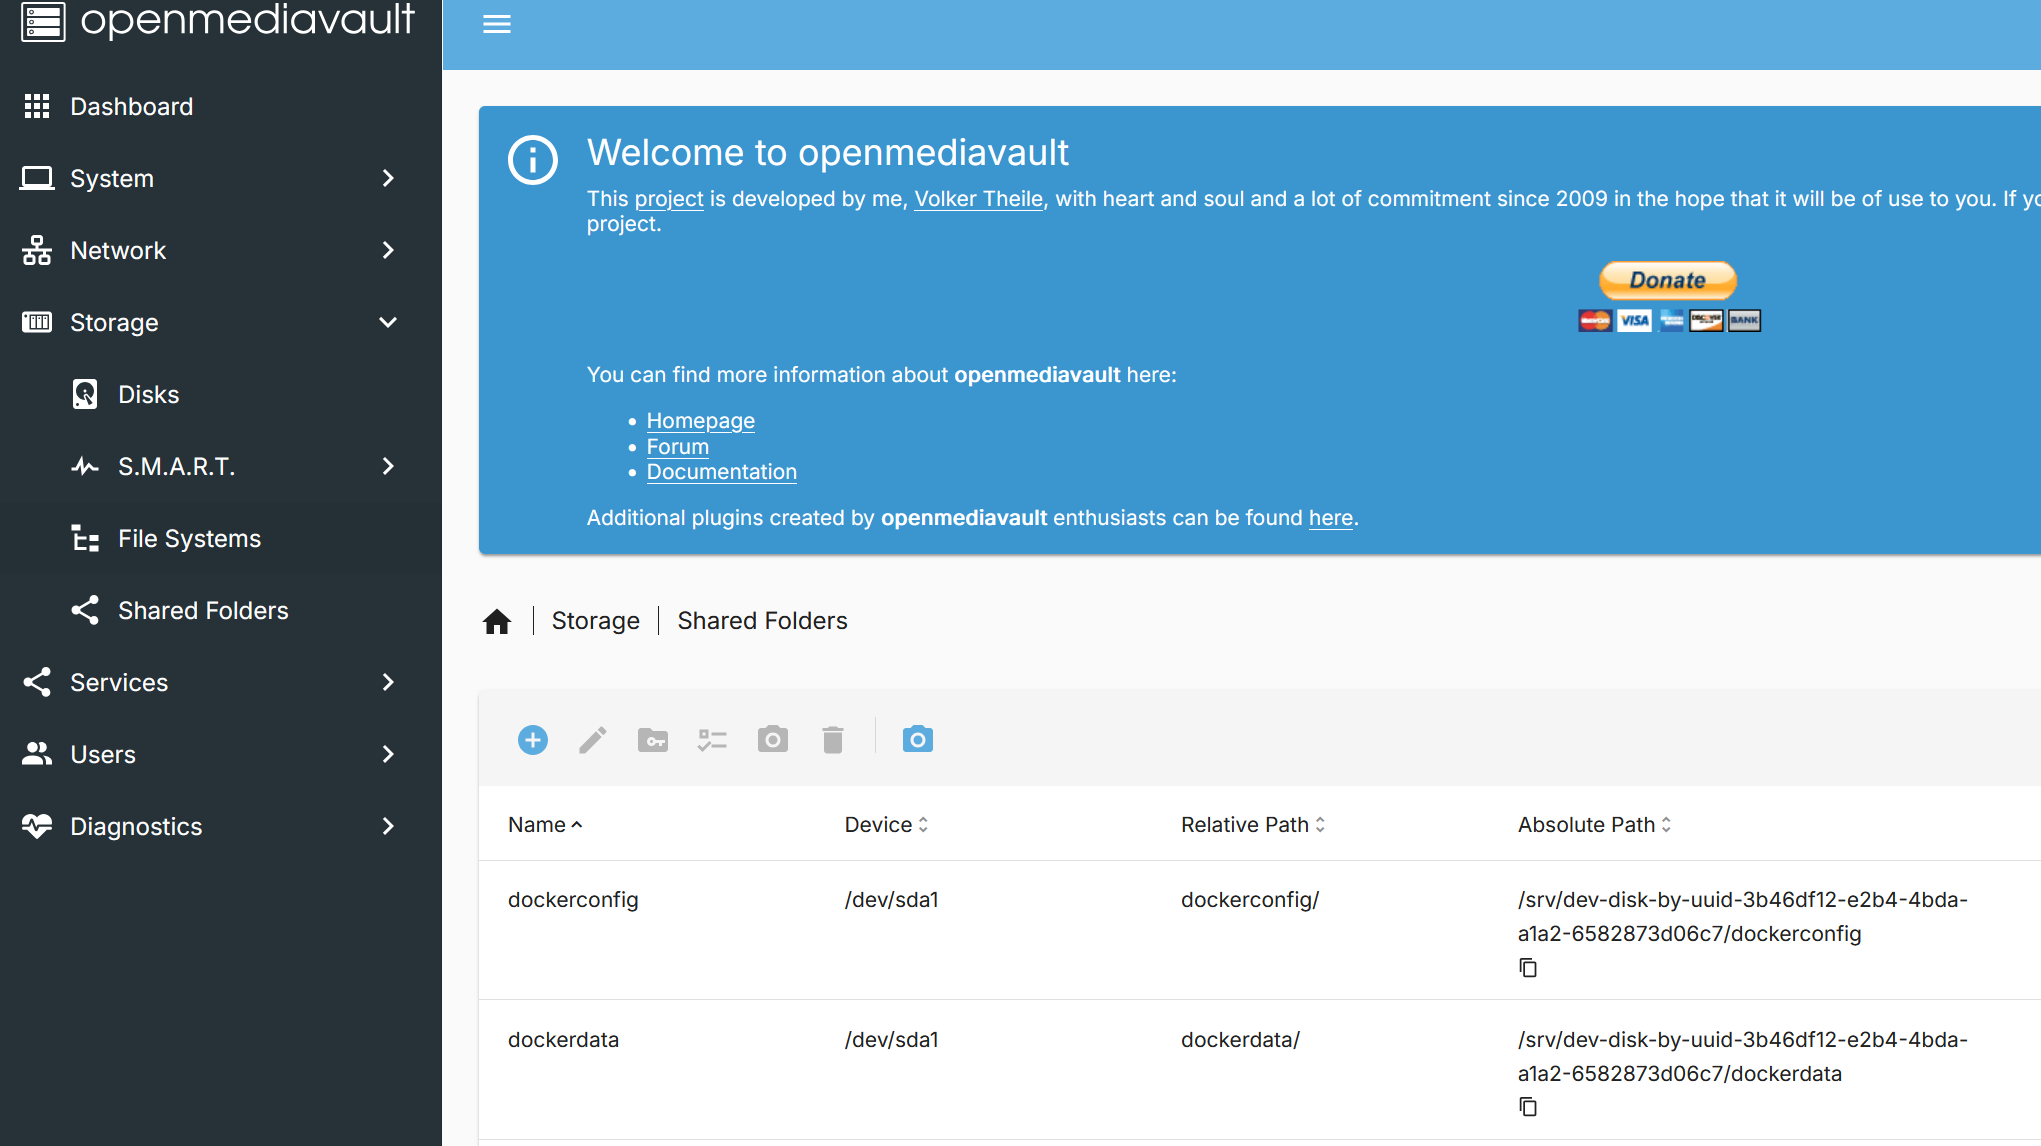Click the gray snapshot camera icon
2041x1146 pixels.
click(773, 740)
